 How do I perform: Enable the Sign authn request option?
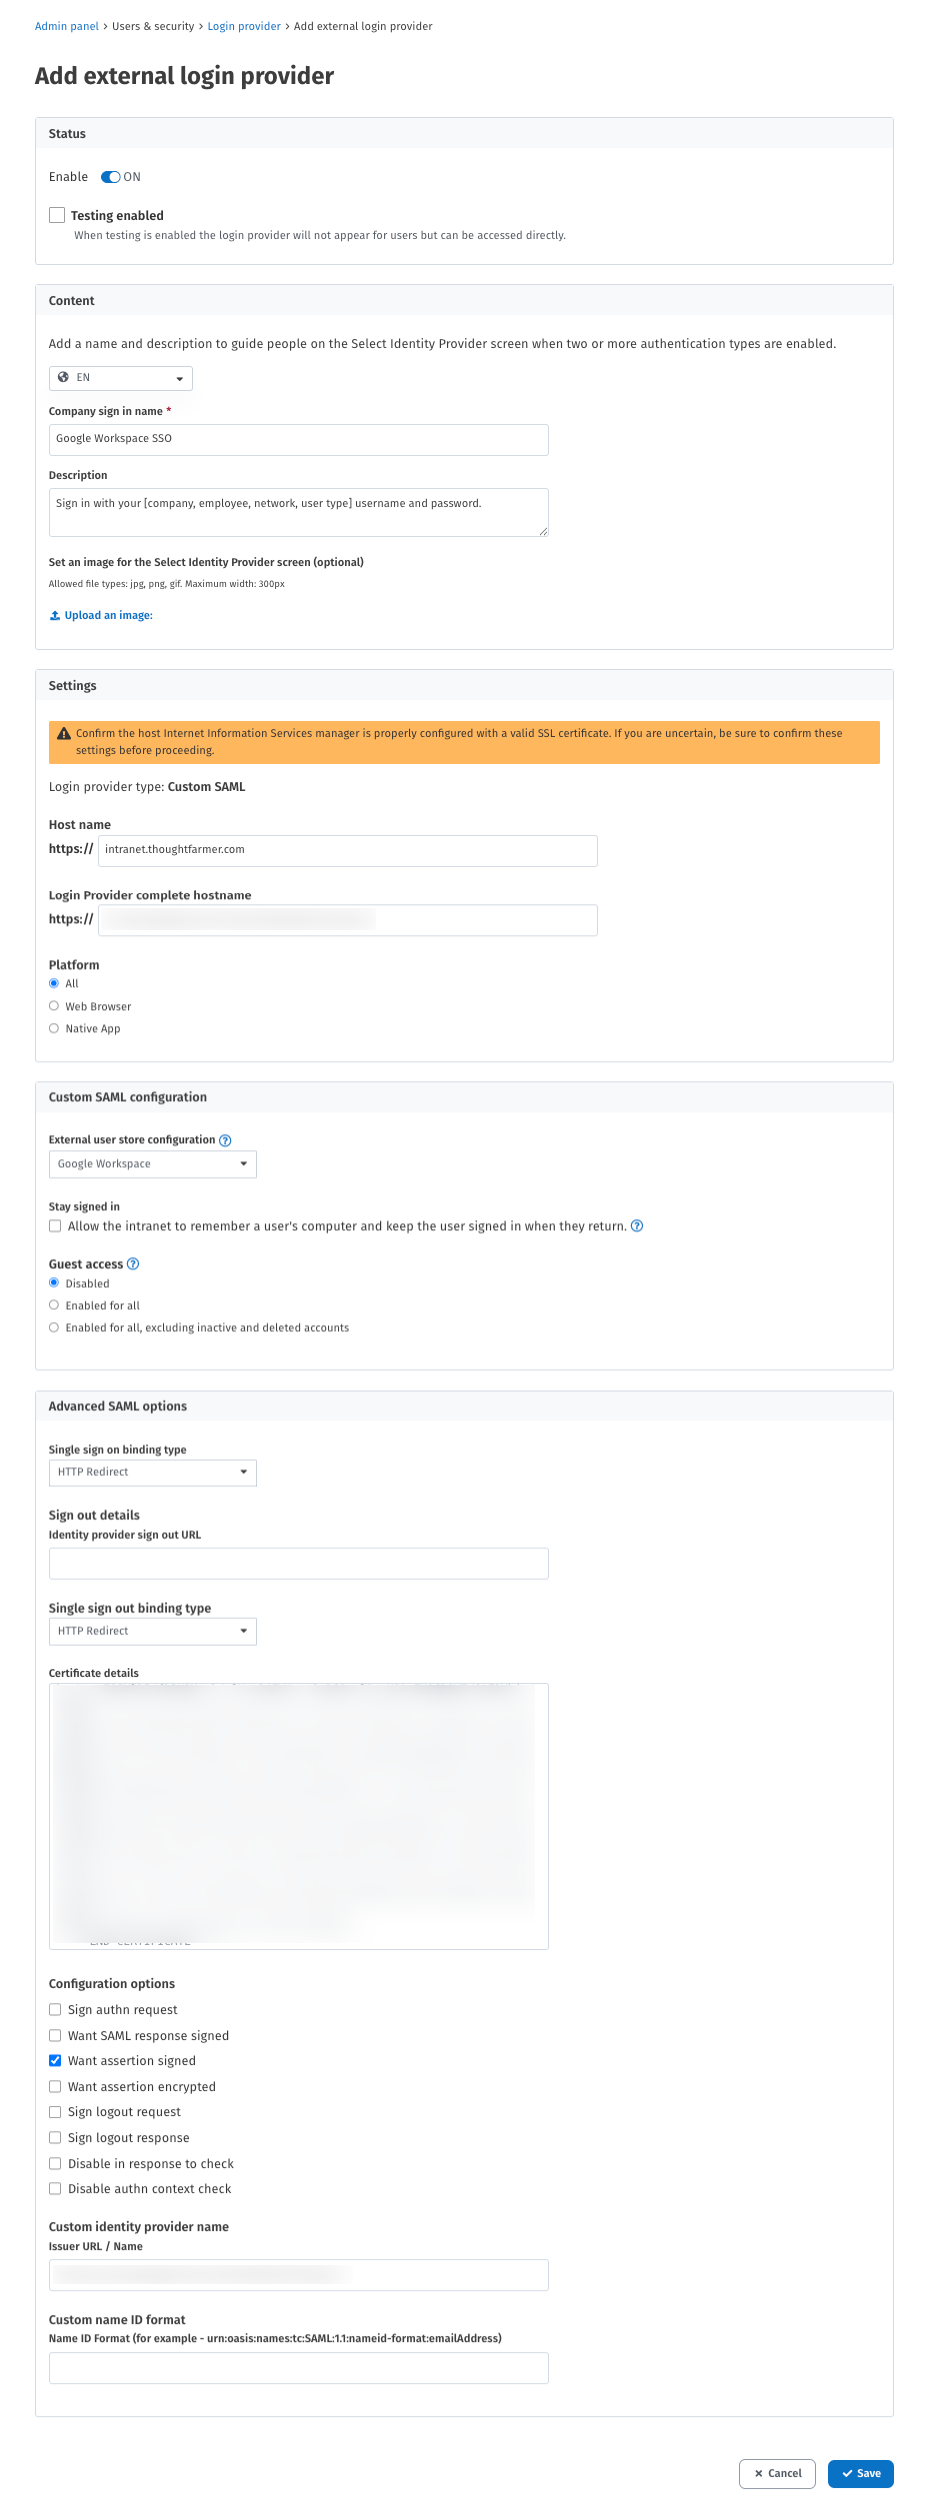(55, 2009)
